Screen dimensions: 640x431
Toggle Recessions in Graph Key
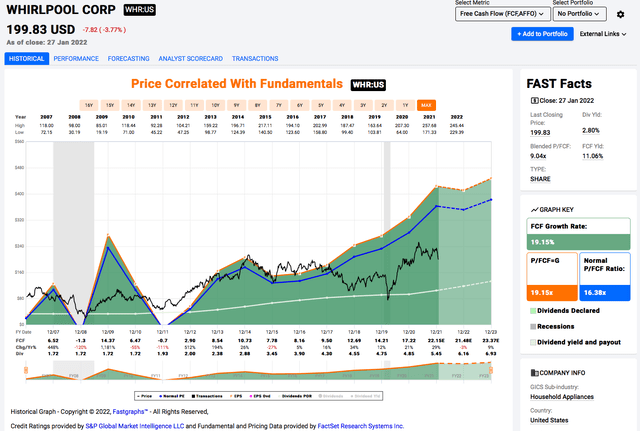point(552,327)
